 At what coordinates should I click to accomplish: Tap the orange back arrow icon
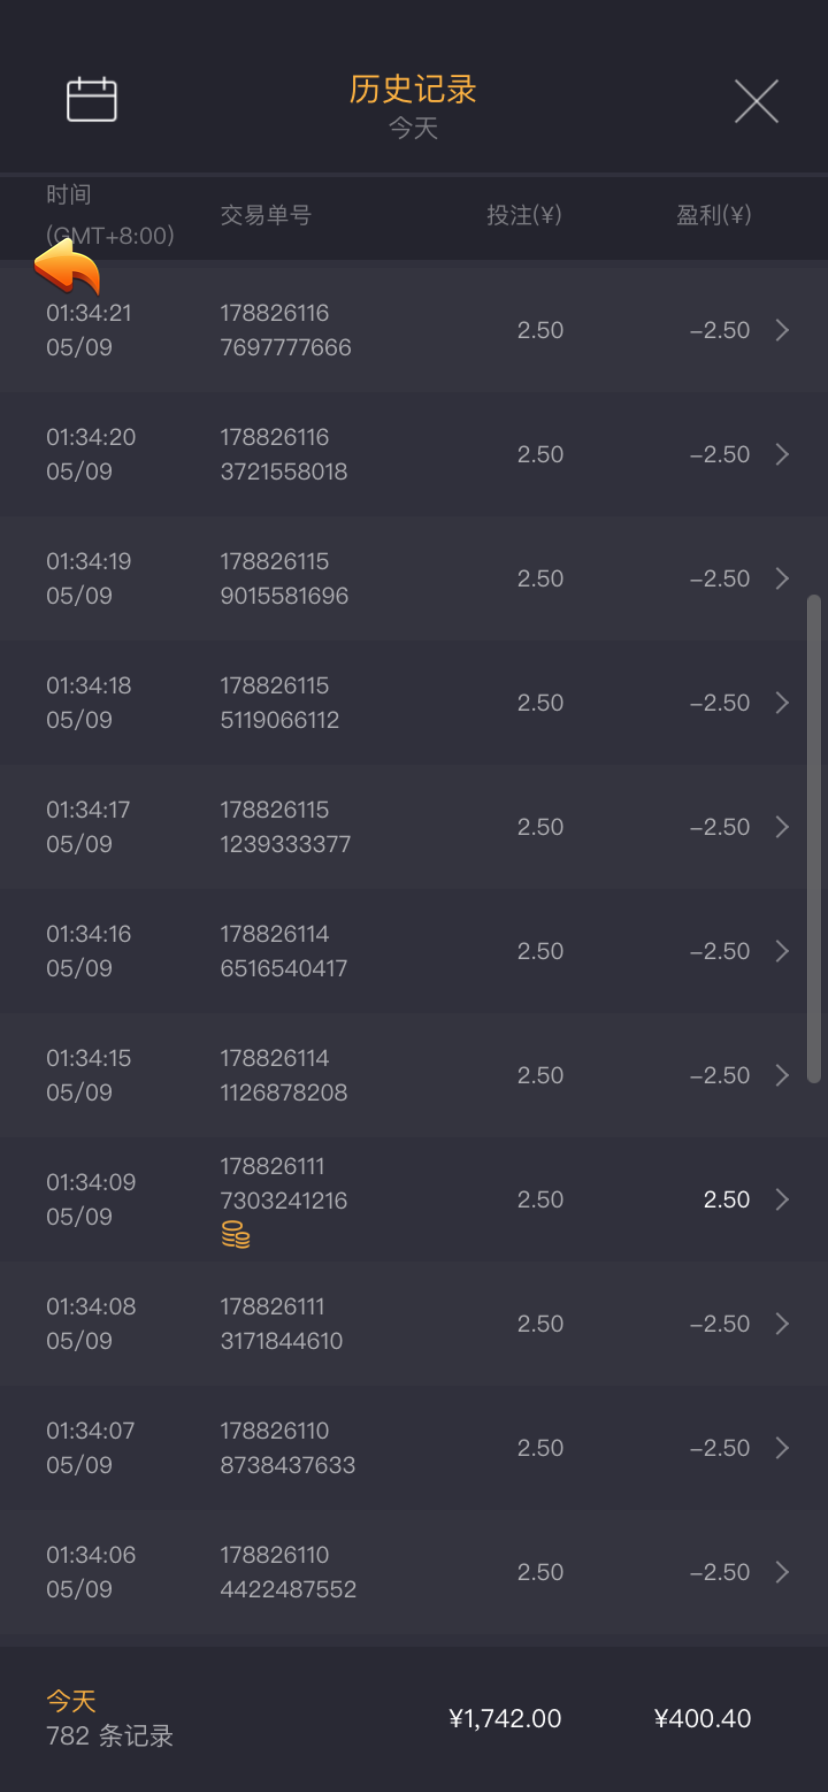(67, 268)
